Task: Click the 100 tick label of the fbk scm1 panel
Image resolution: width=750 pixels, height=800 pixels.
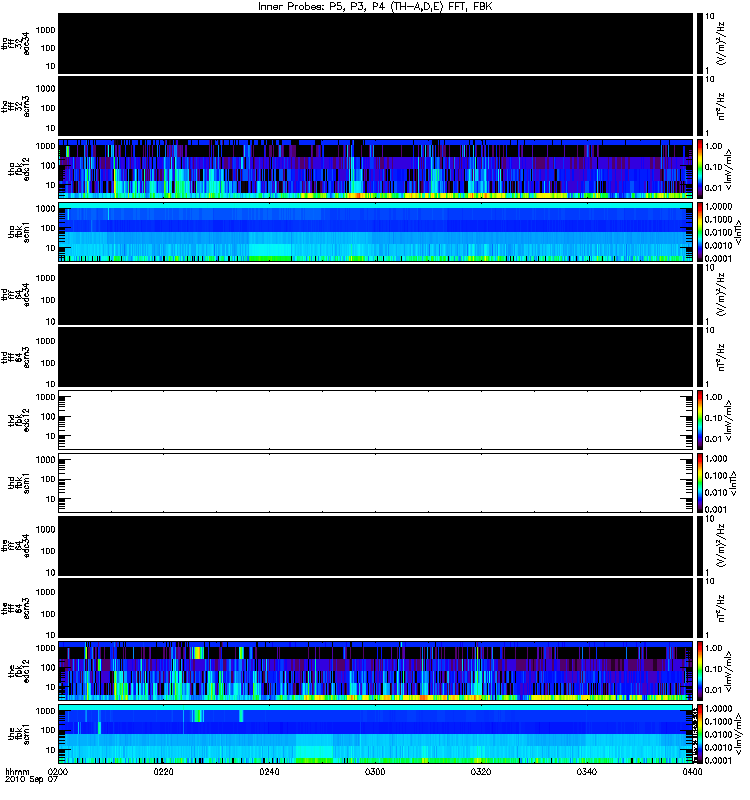Action: (47, 731)
